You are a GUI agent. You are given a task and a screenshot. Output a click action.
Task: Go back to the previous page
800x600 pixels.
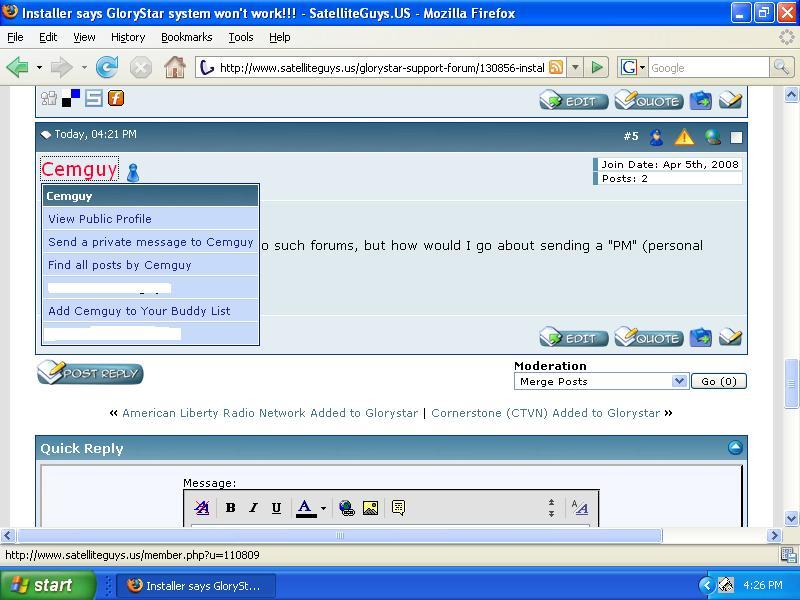(x=17, y=67)
